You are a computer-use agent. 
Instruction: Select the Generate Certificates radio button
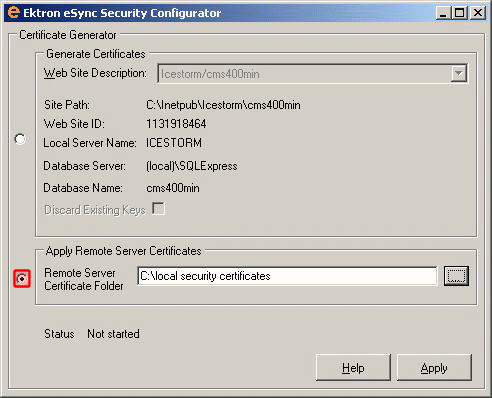pyautogui.click(x=20, y=139)
